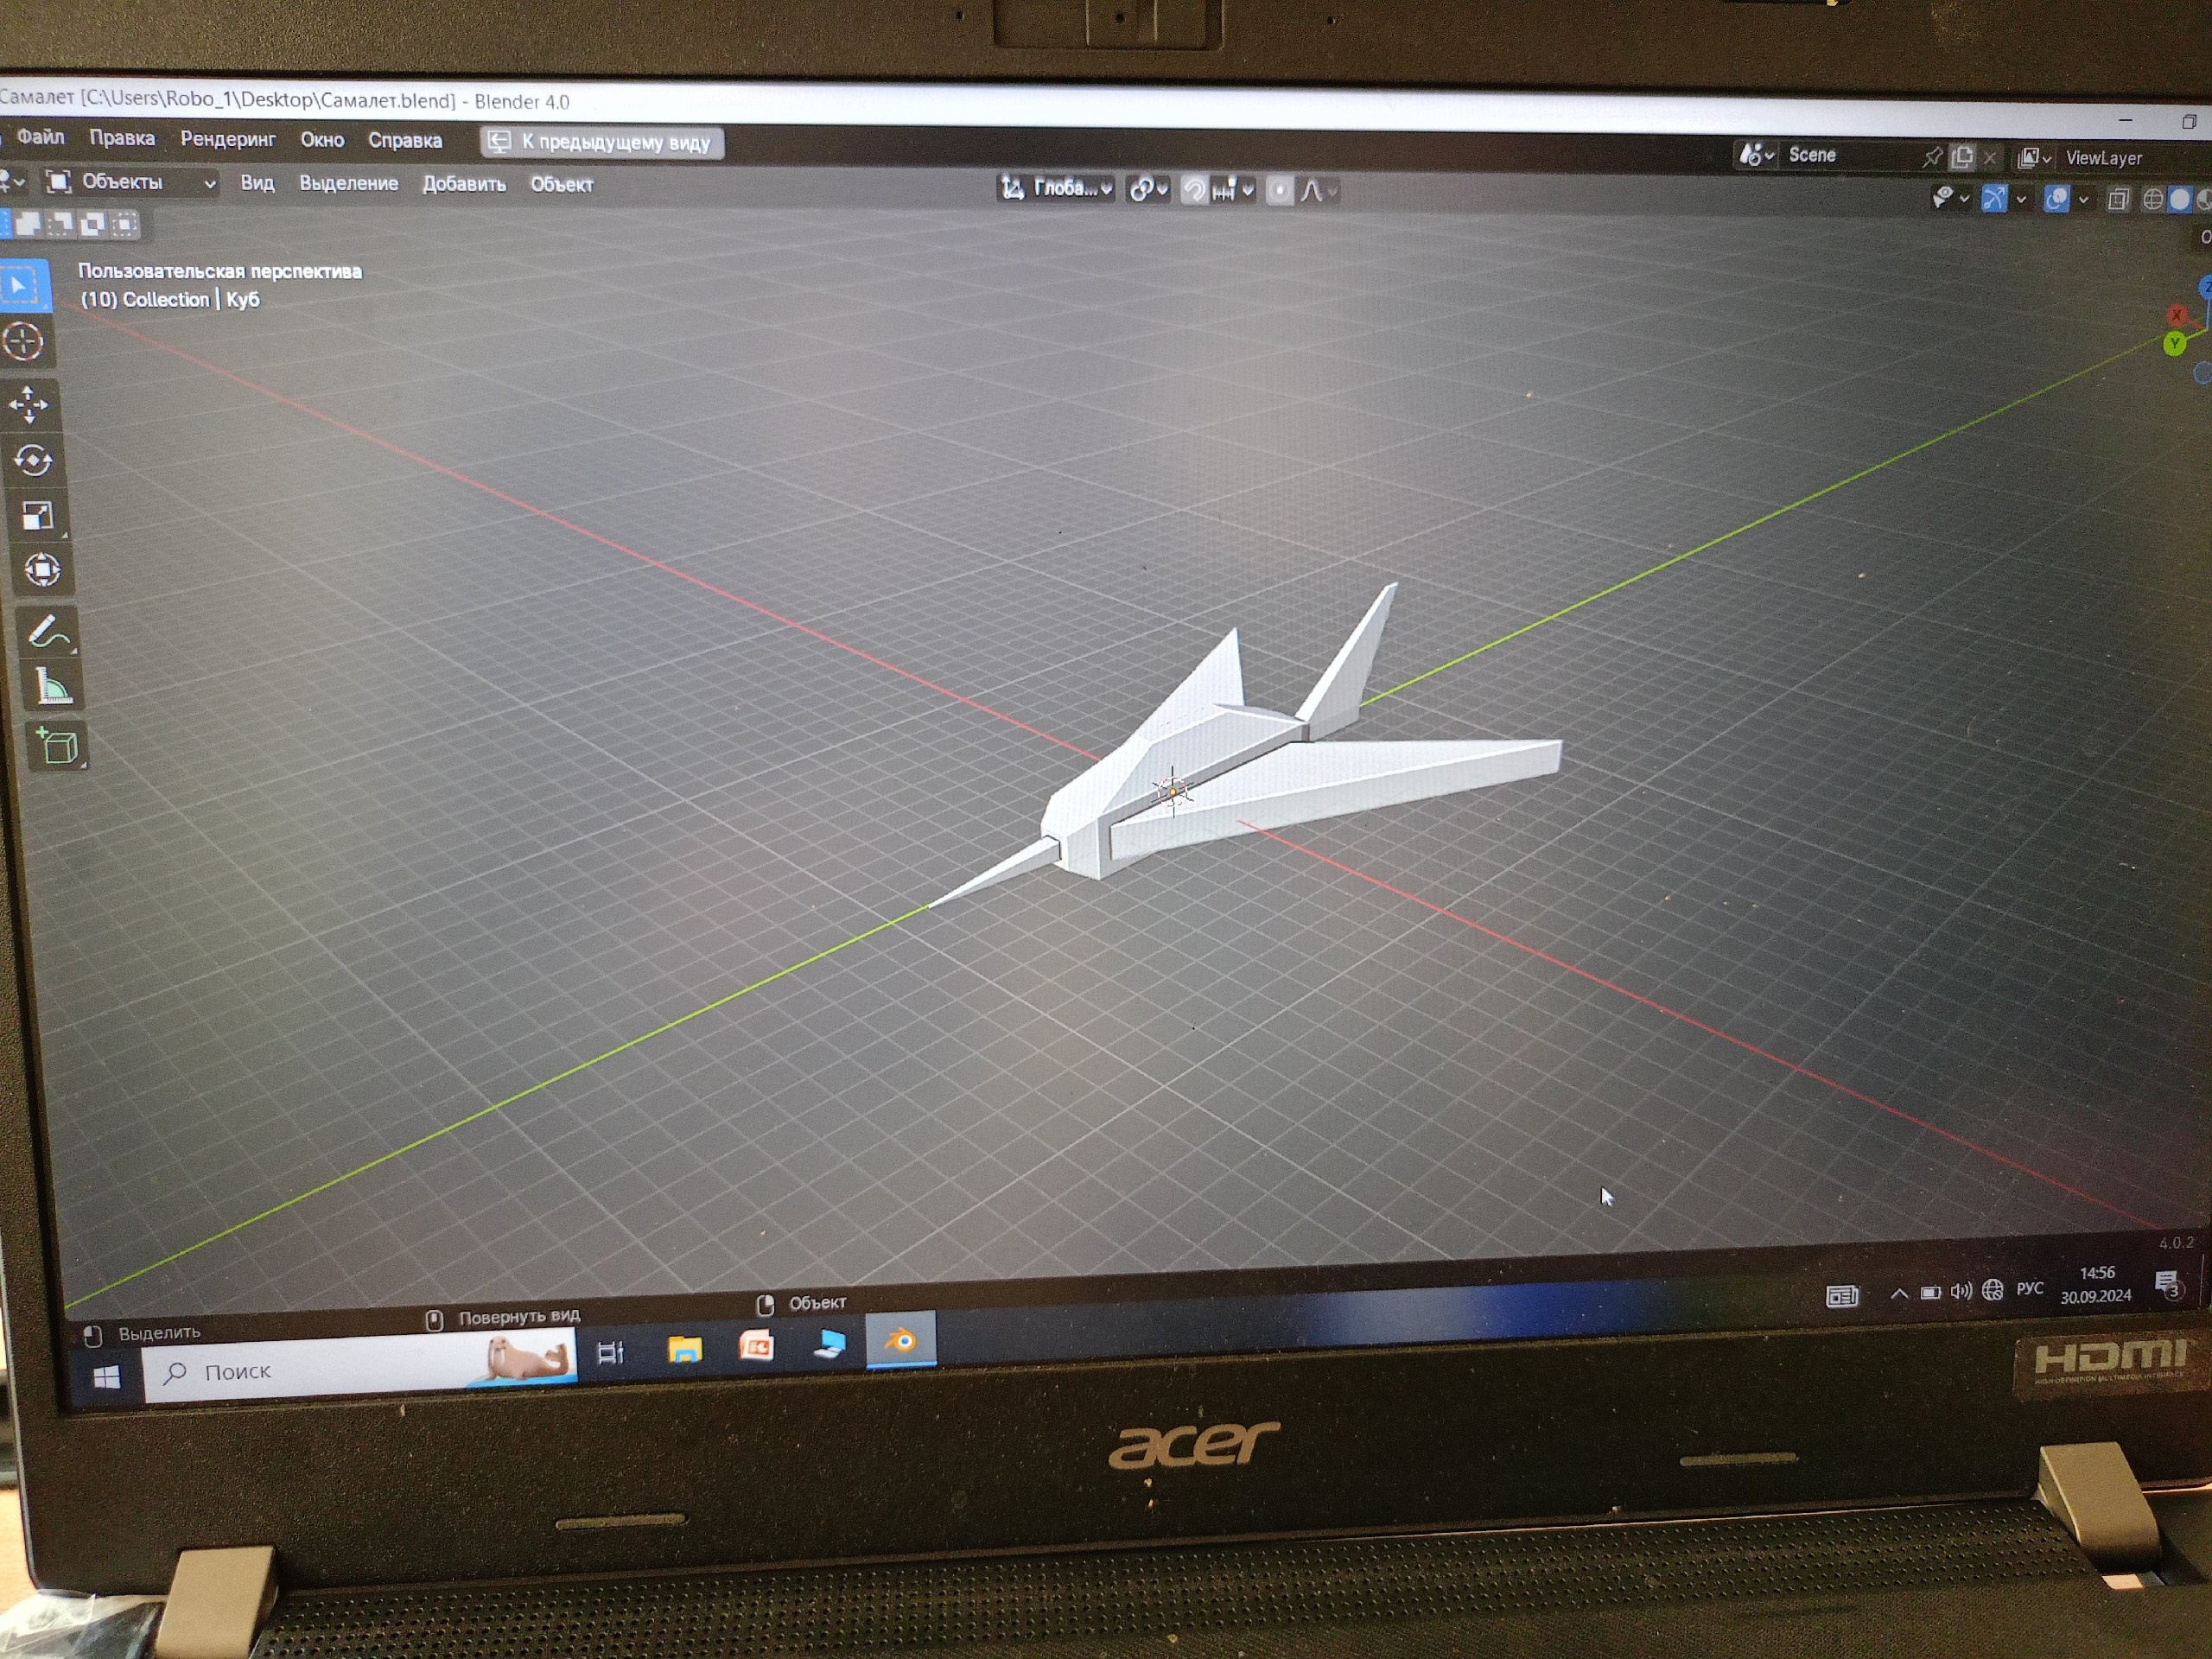The width and height of the screenshot is (2212, 1659).
Task: Open the view layer browse dropdown
Action: [2034, 158]
